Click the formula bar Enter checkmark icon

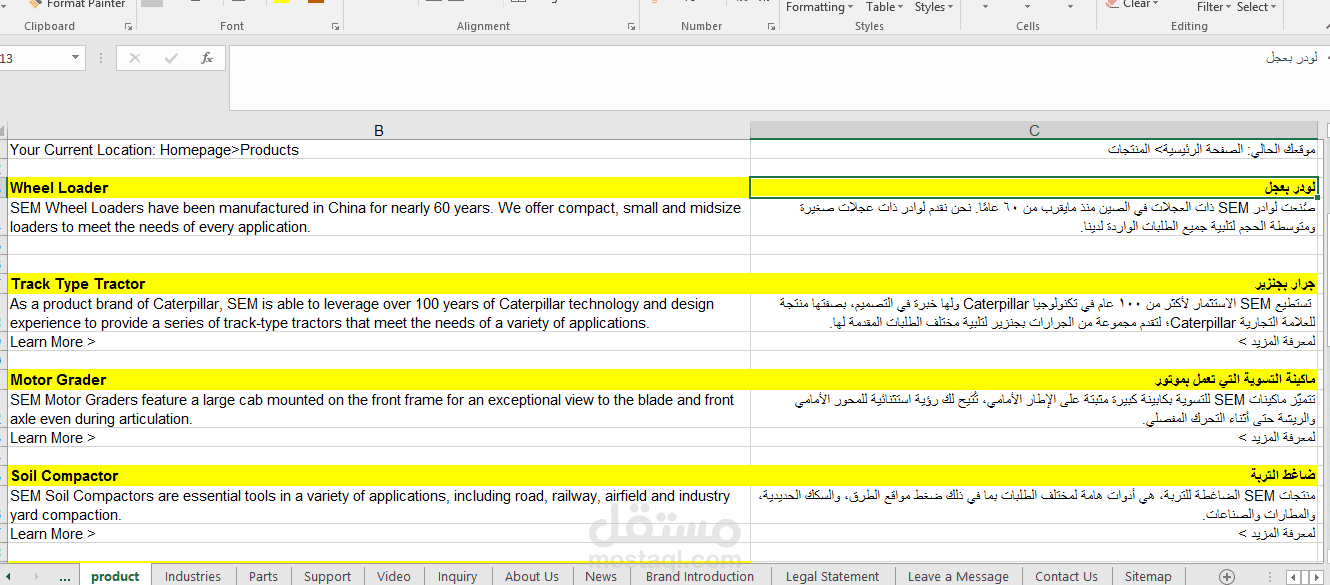coord(171,58)
